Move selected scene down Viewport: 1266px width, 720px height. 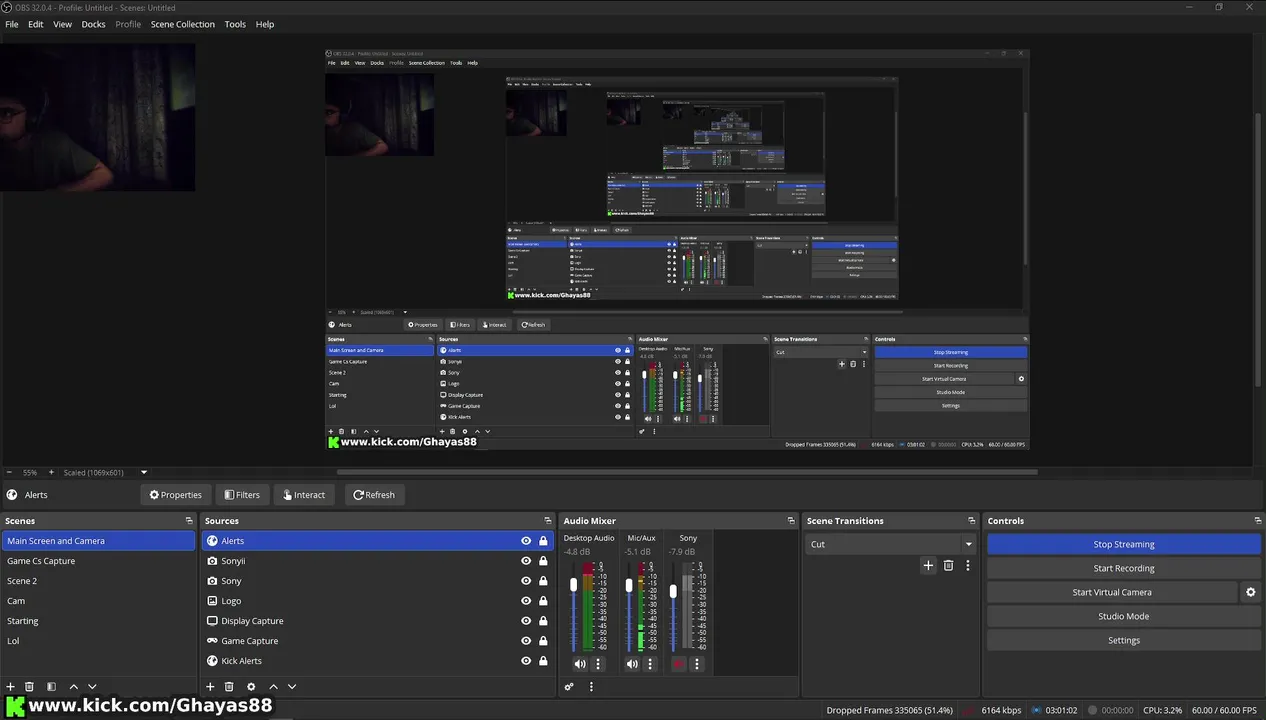[x=92, y=687]
